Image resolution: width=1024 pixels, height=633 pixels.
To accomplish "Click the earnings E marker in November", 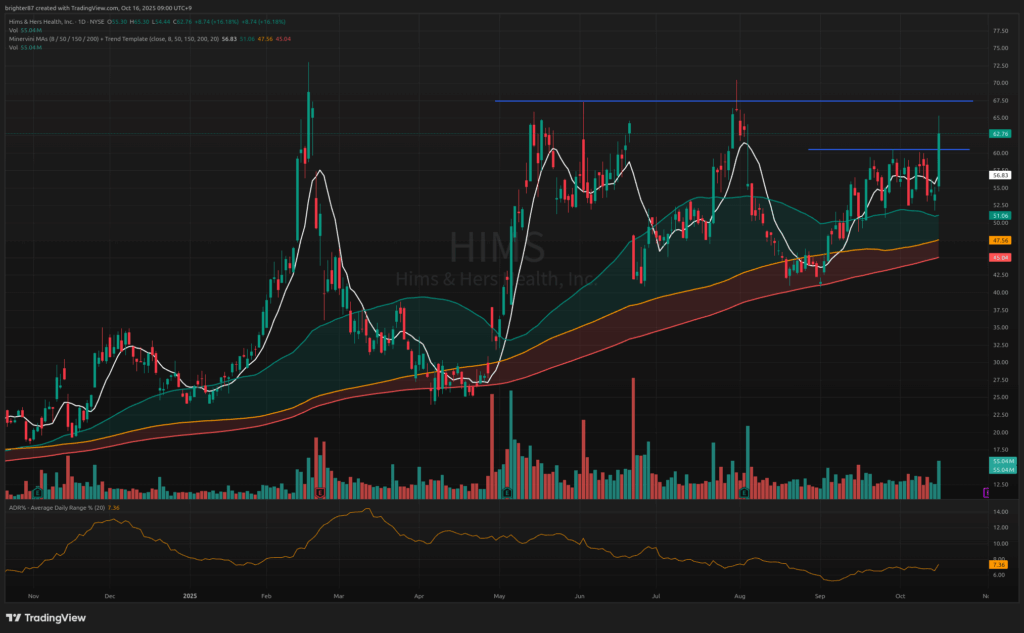I will tap(37, 492).
